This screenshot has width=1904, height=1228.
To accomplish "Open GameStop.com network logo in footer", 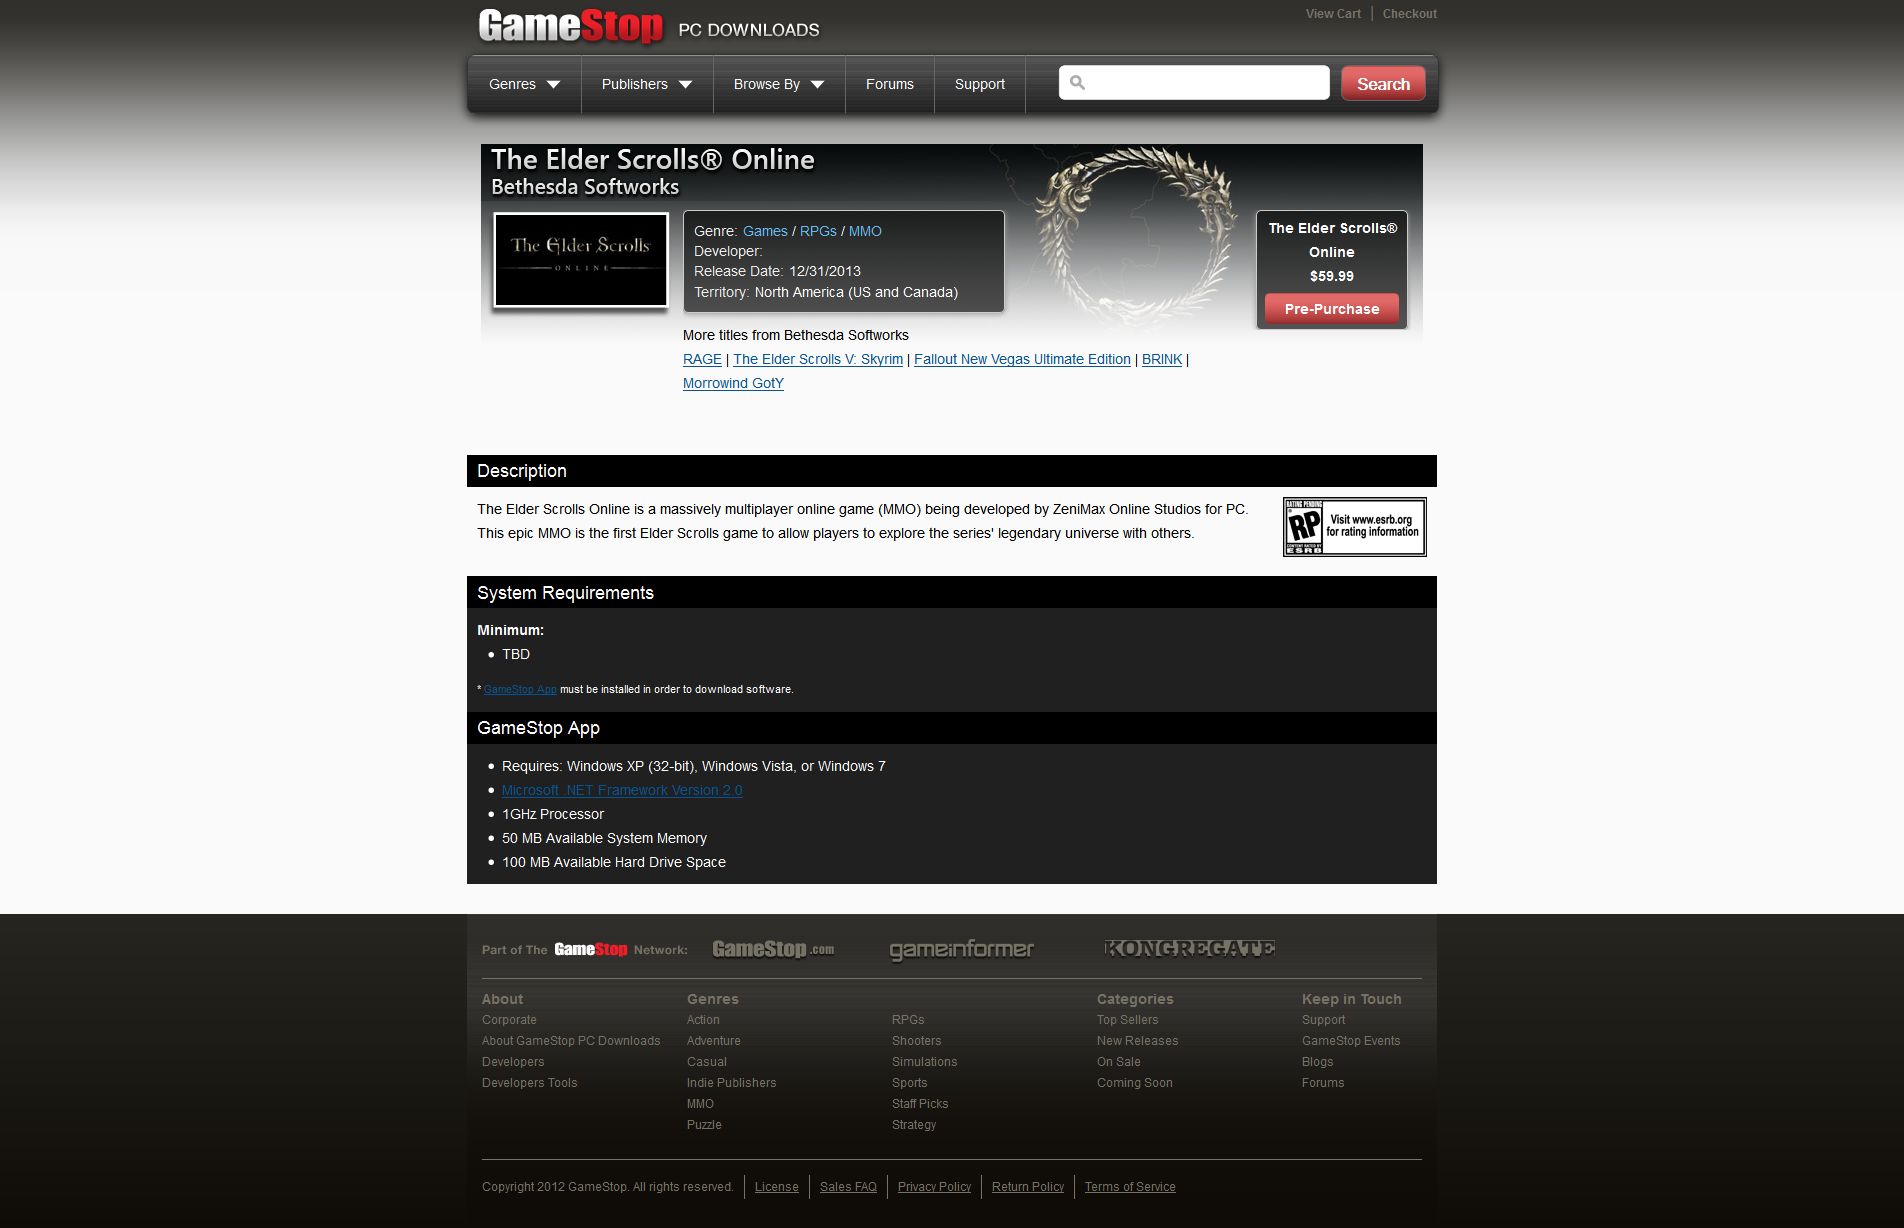I will tap(773, 949).
